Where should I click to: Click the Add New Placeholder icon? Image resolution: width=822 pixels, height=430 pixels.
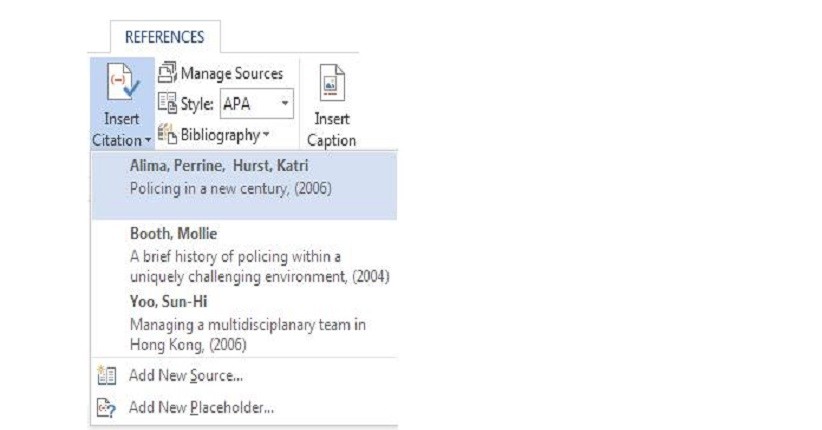click(107, 407)
